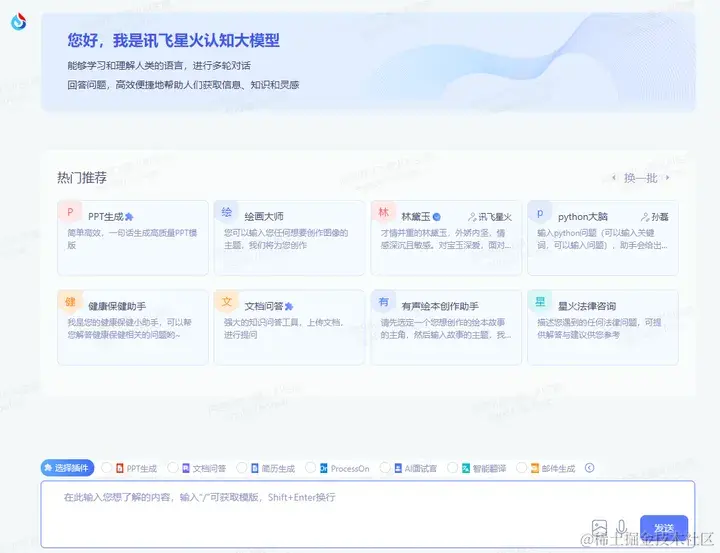Open the 文档问答 recommendation card
This screenshot has width=720, height=553.
click(289, 327)
